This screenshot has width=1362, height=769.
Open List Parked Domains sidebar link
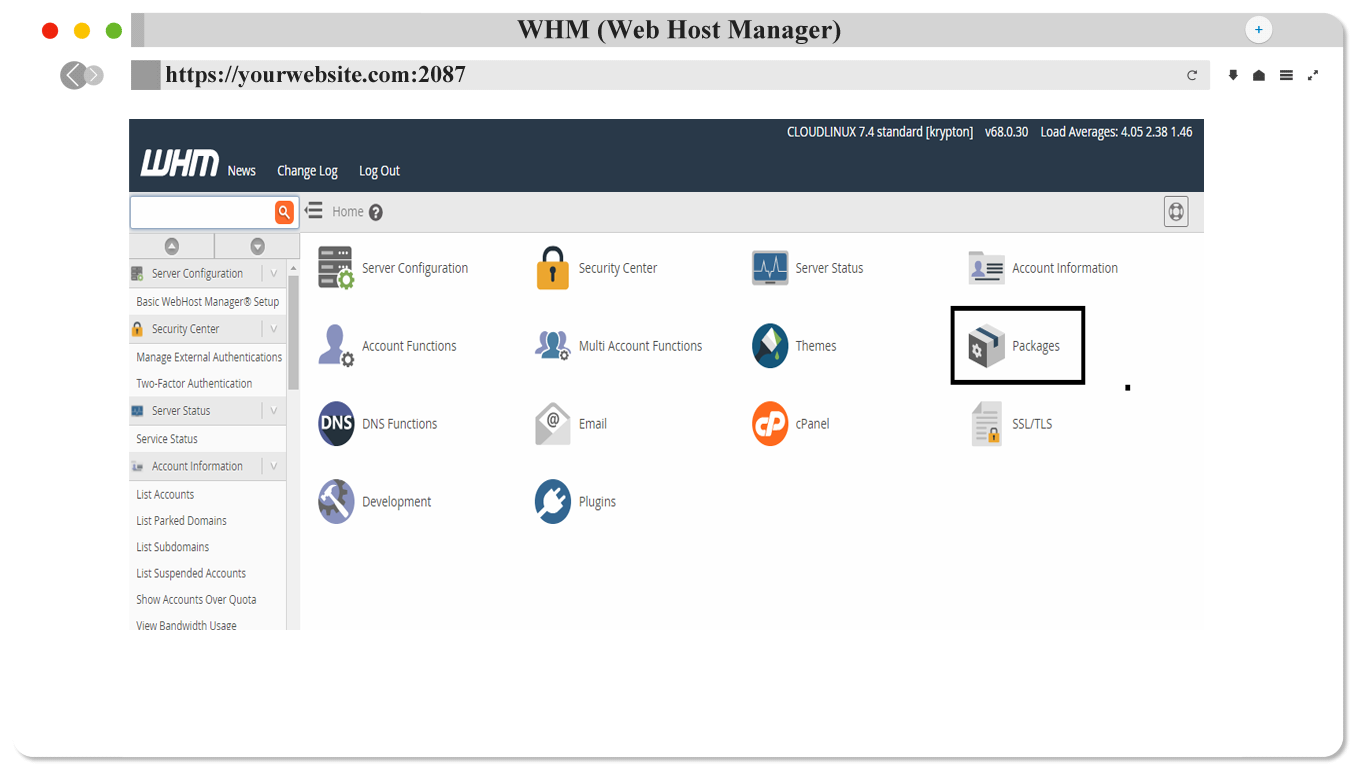(181, 520)
